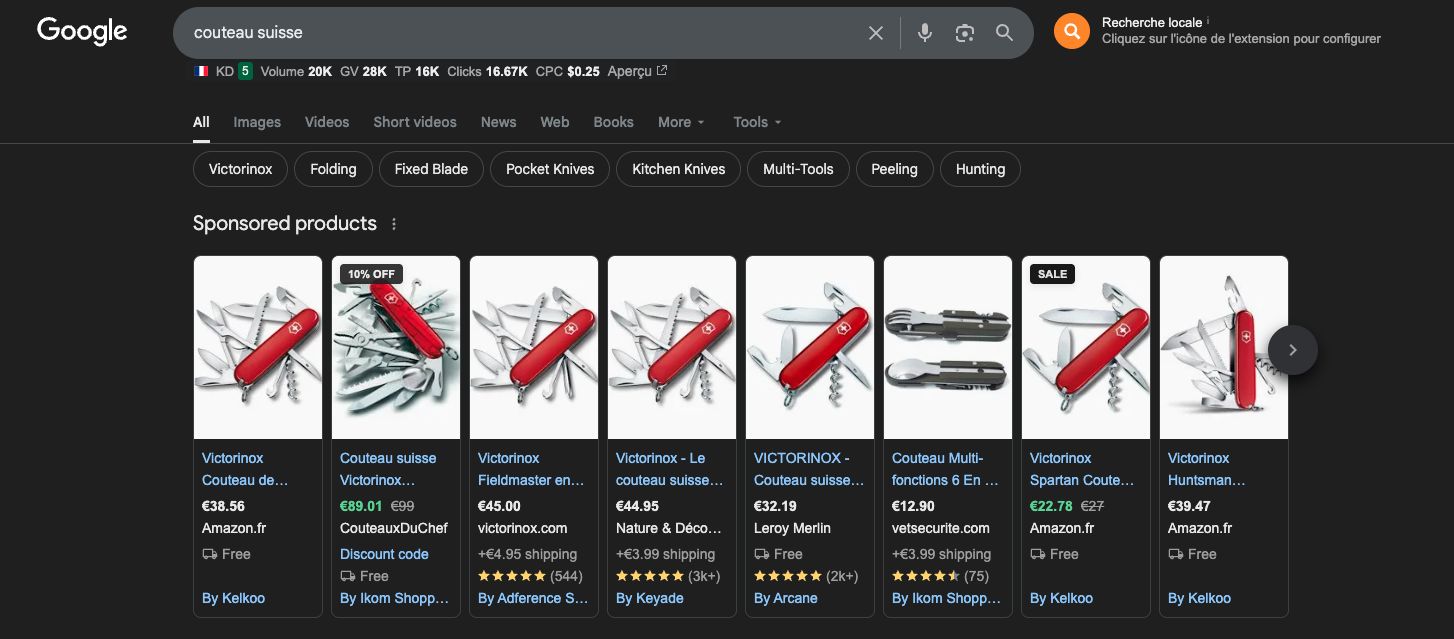Click By Ikom Shopp under CouteauxDuChef
This screenshot has height=639, width=1454.
pos(394,598)
